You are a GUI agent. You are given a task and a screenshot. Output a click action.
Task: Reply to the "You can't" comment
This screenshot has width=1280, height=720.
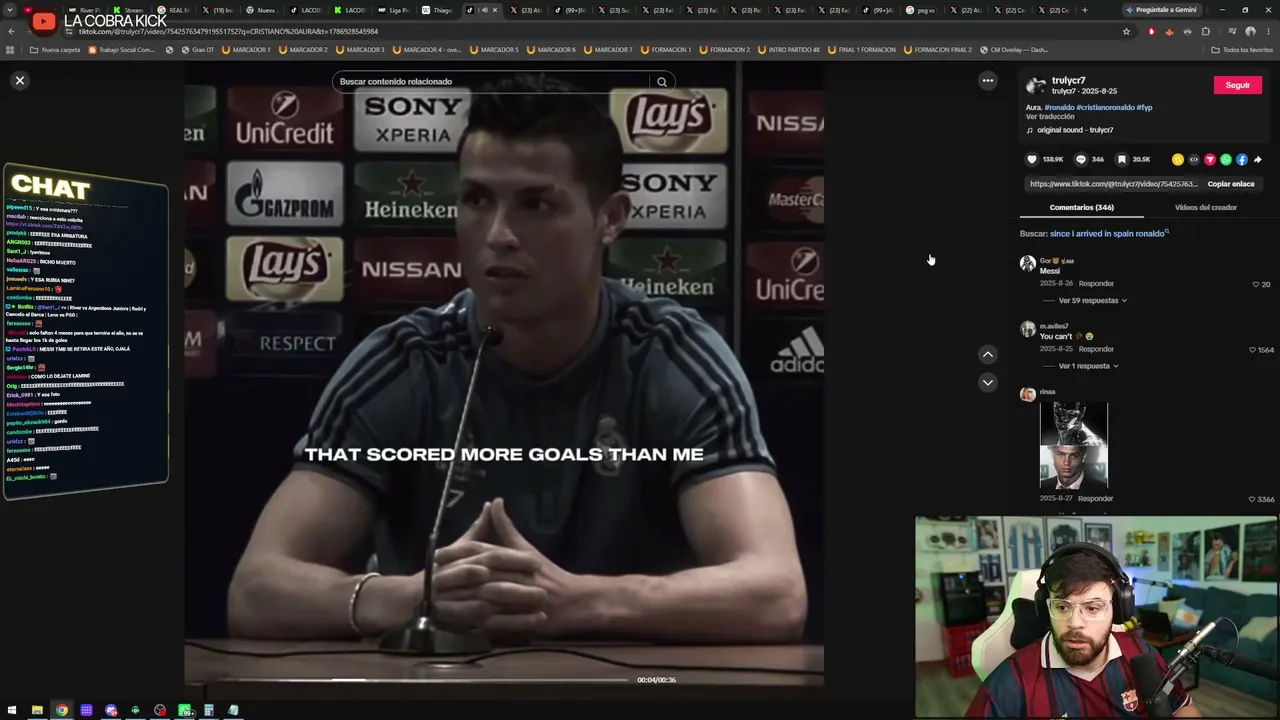[x=1096, y=349]
